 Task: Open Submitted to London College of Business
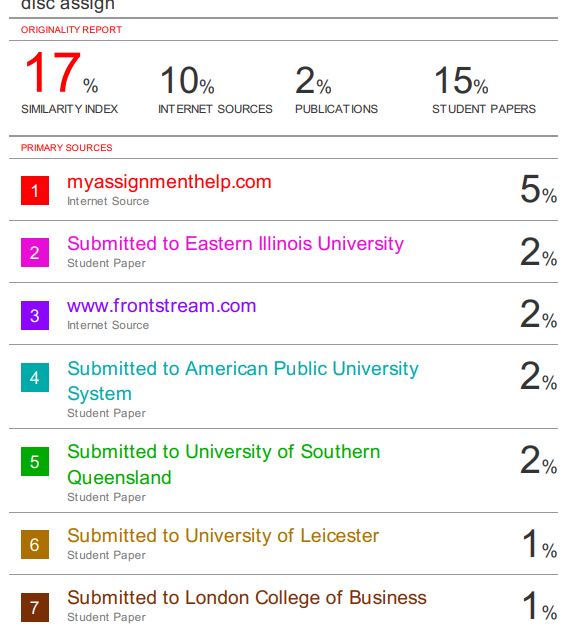coord(247,598)
